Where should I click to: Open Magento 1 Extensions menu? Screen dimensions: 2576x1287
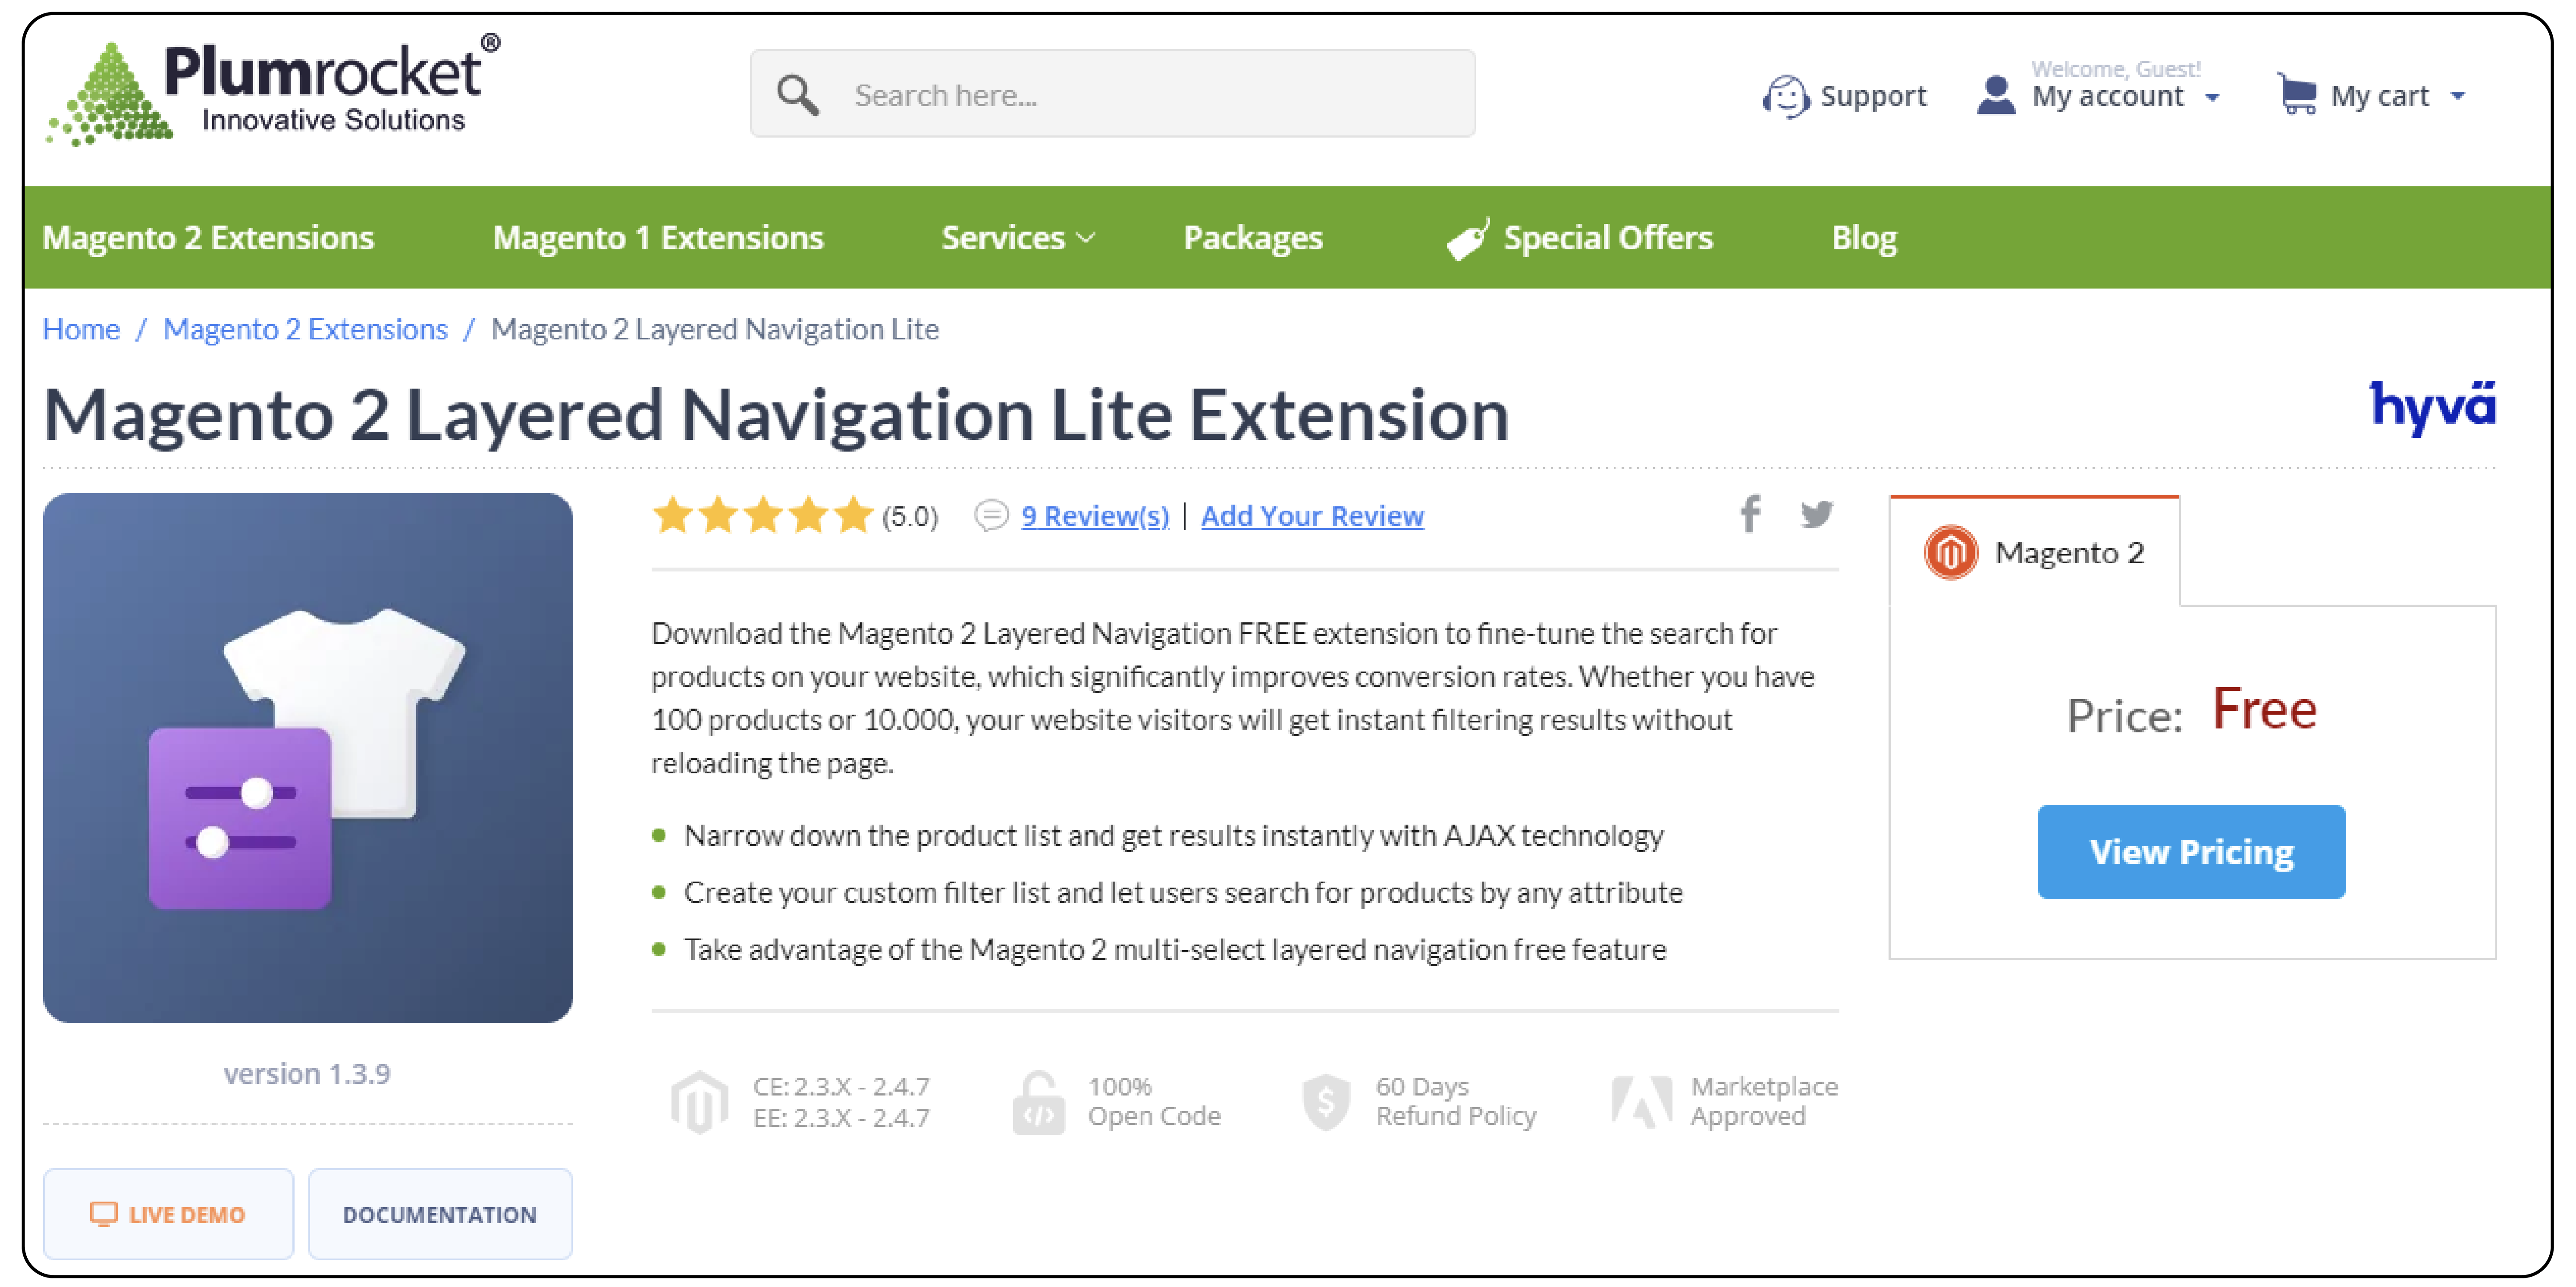click(658, 238)
